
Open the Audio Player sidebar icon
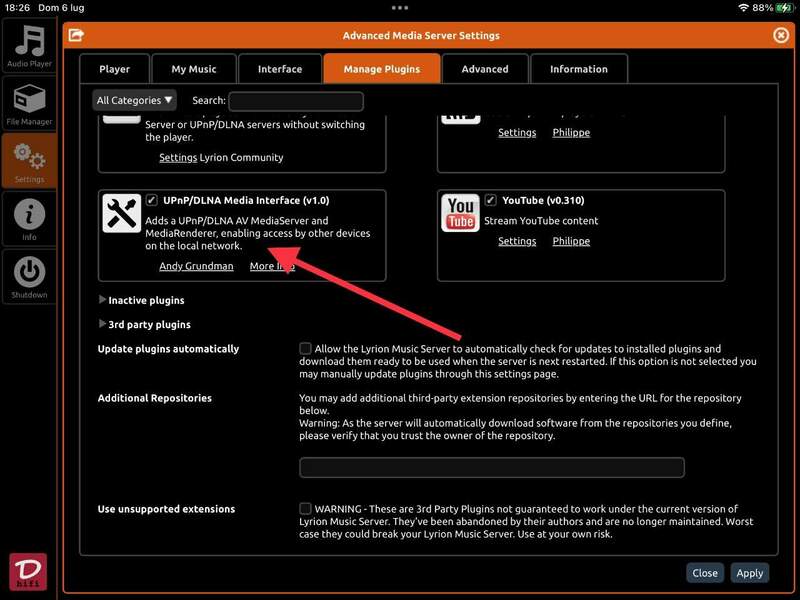[29, 46]
